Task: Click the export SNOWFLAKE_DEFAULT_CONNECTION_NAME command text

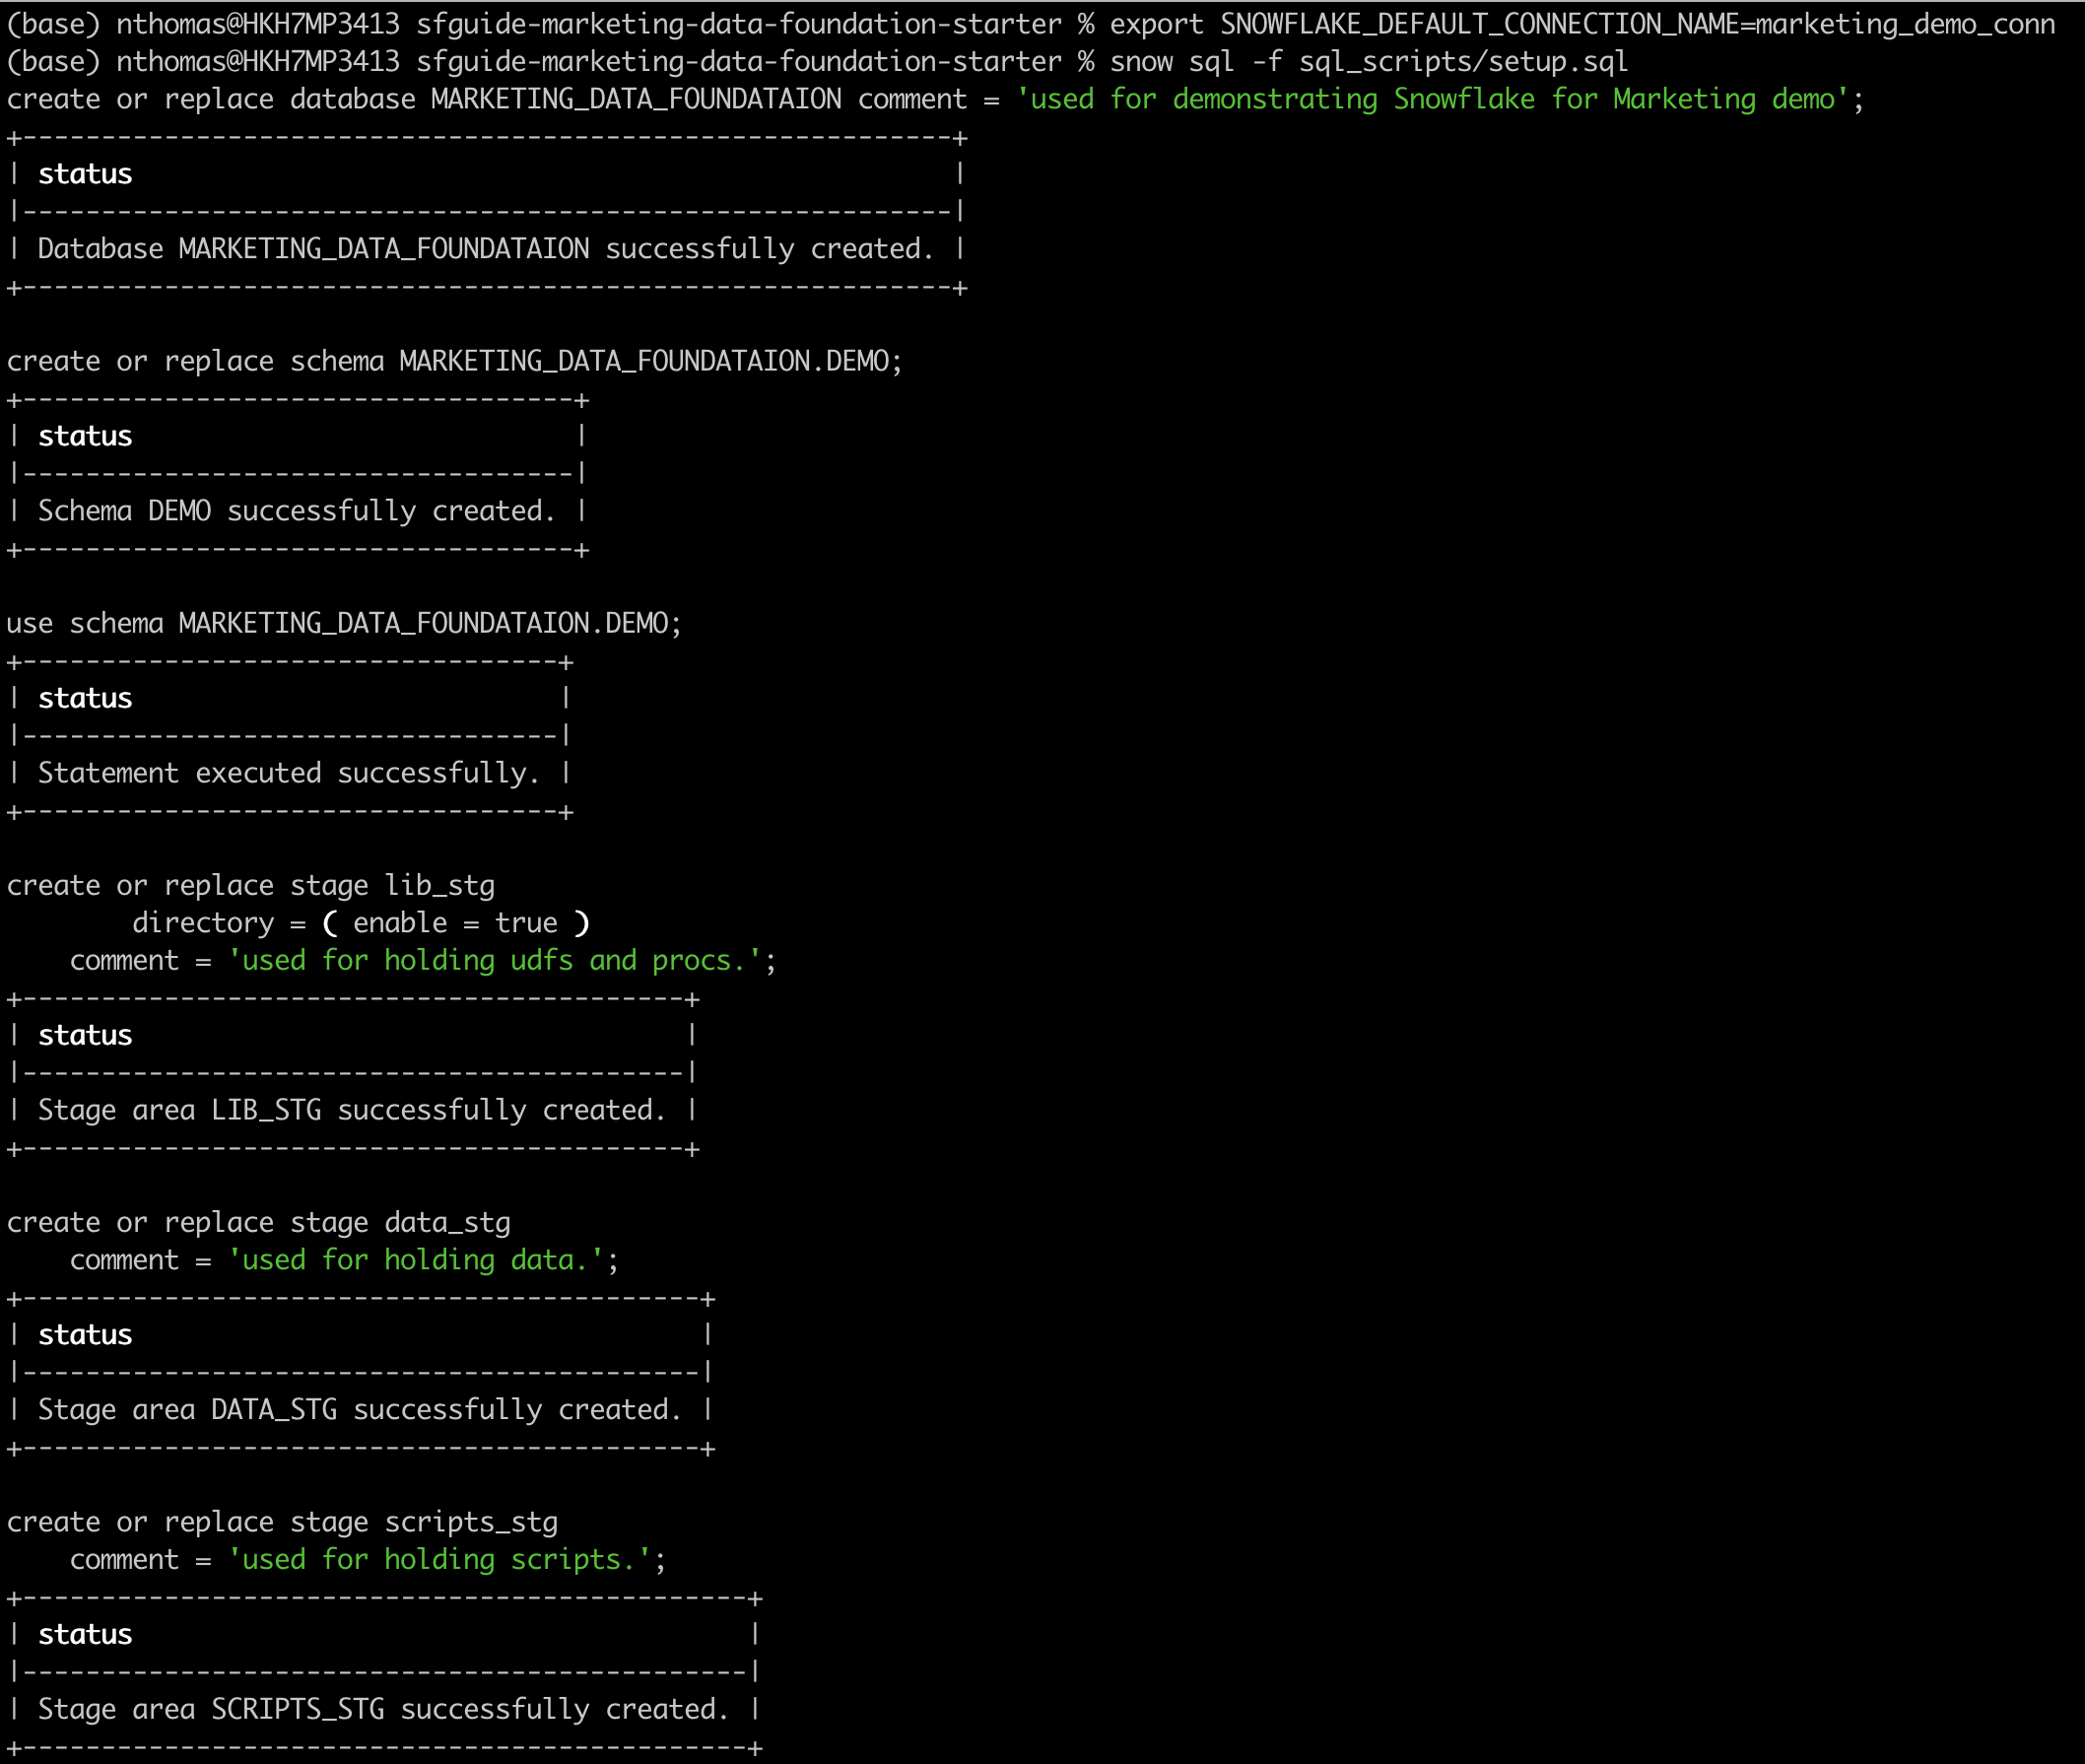Action: 1582,24
